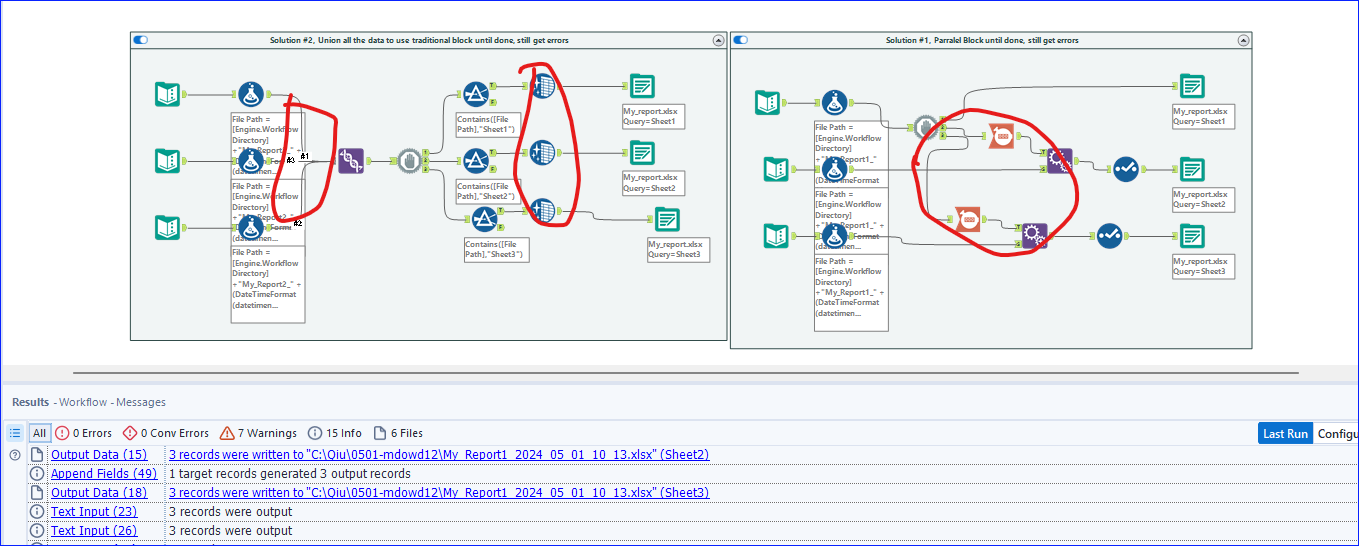Select the topmost Formula tool in Solution #2

(251, 95)
